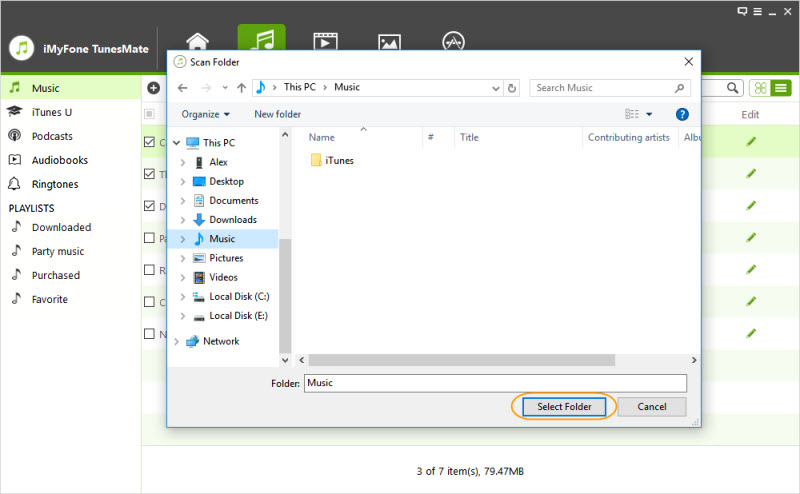The width and height of the screenshot is (800, 494).
Task: Edit the first song with pencil icon
Action: click(751, 141)
